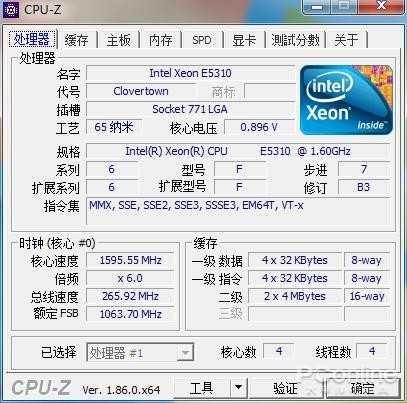Screen dimensions: 407x403
Task: Select the SPD tab
Action: click(x=202, y=40)
